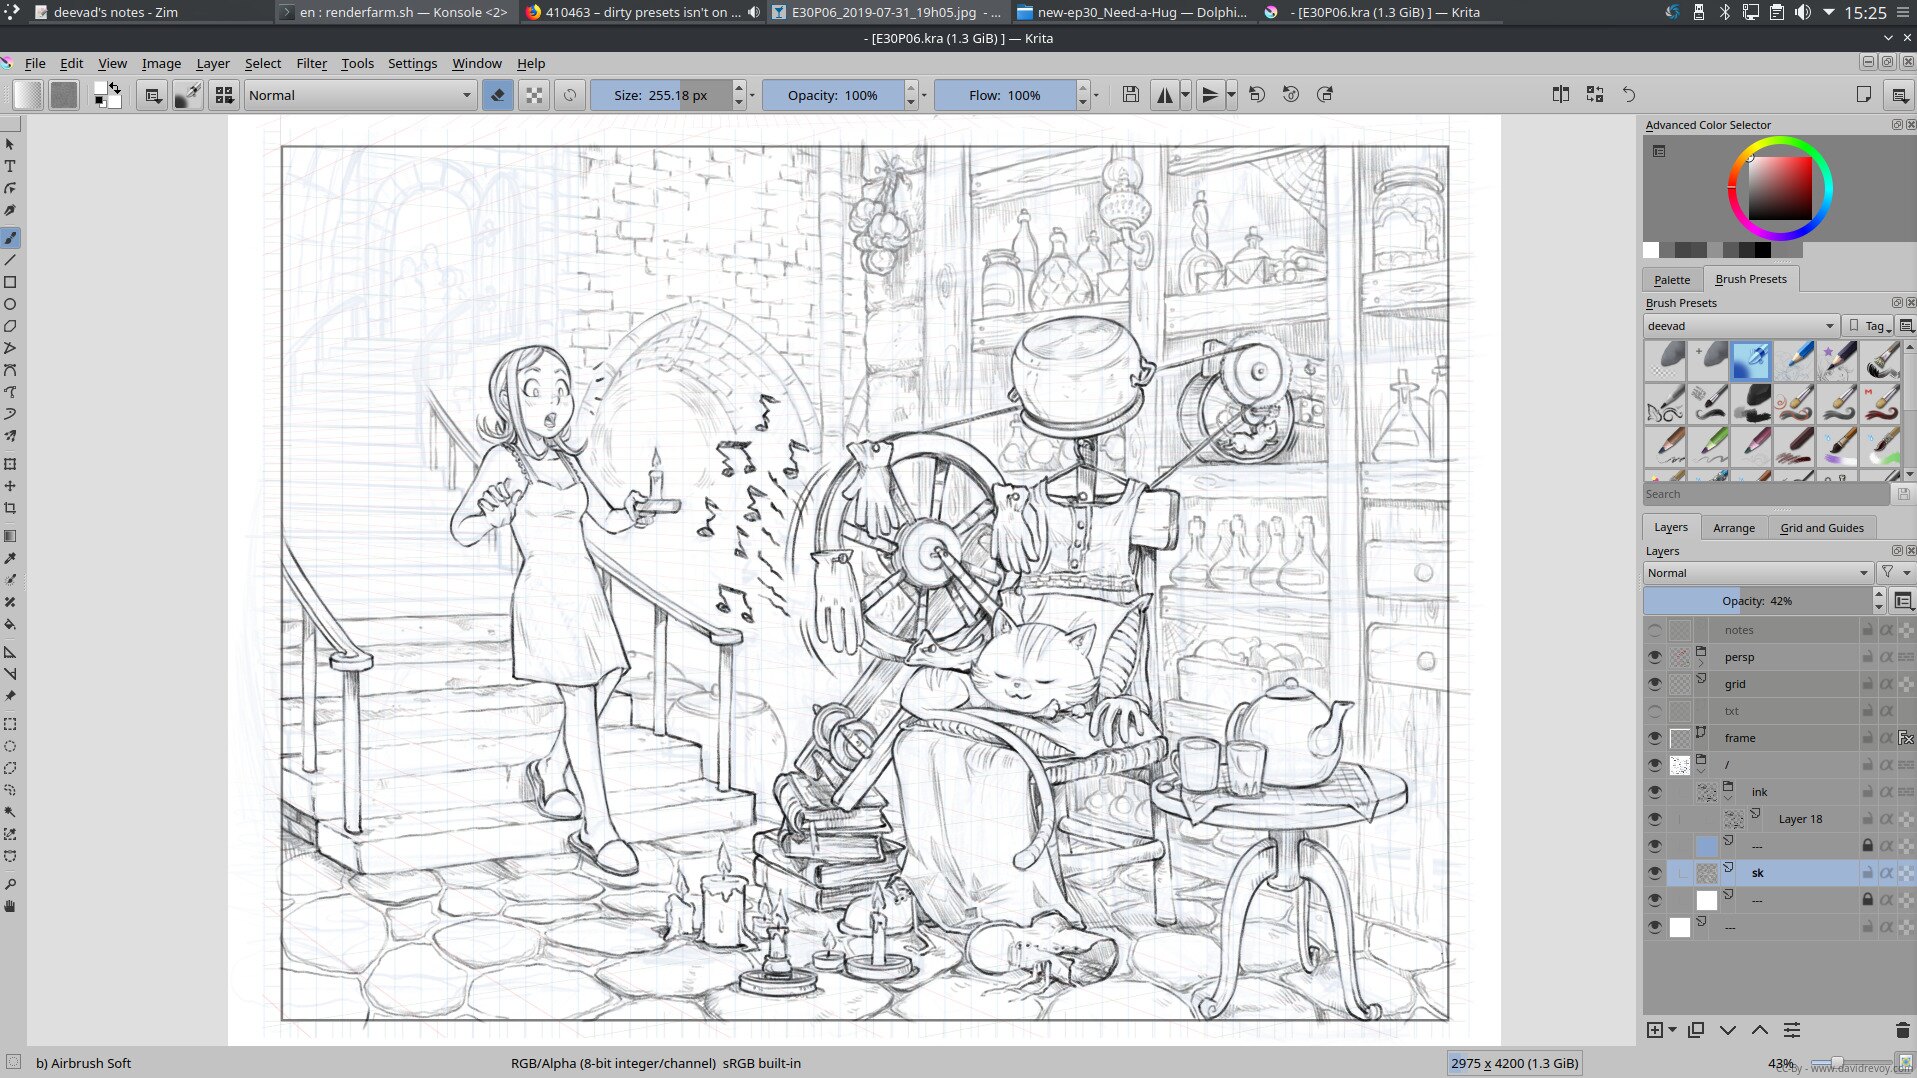Viewport: 1917px width, 1078px height.
Task: Hide the persp layer
Action: [x=1655, y=657]
